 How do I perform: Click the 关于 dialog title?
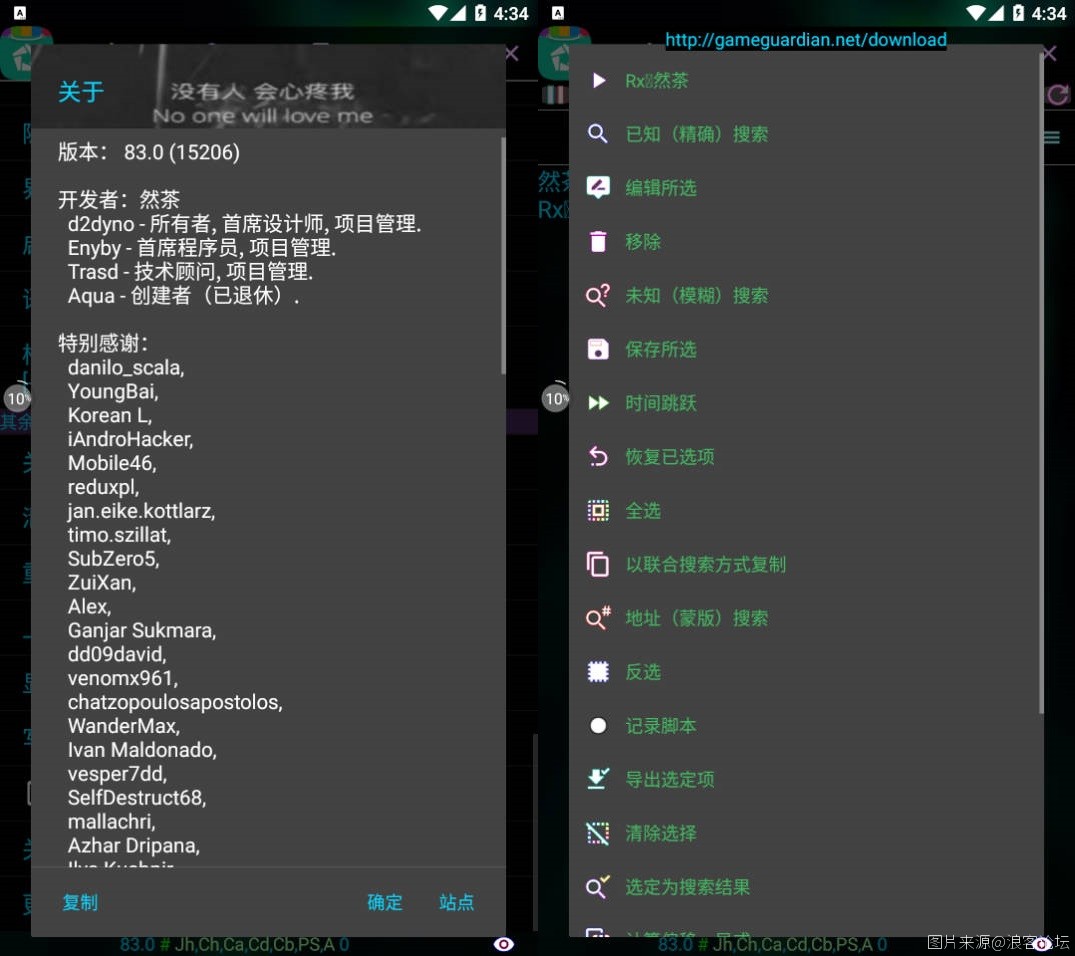coord(81,91)
